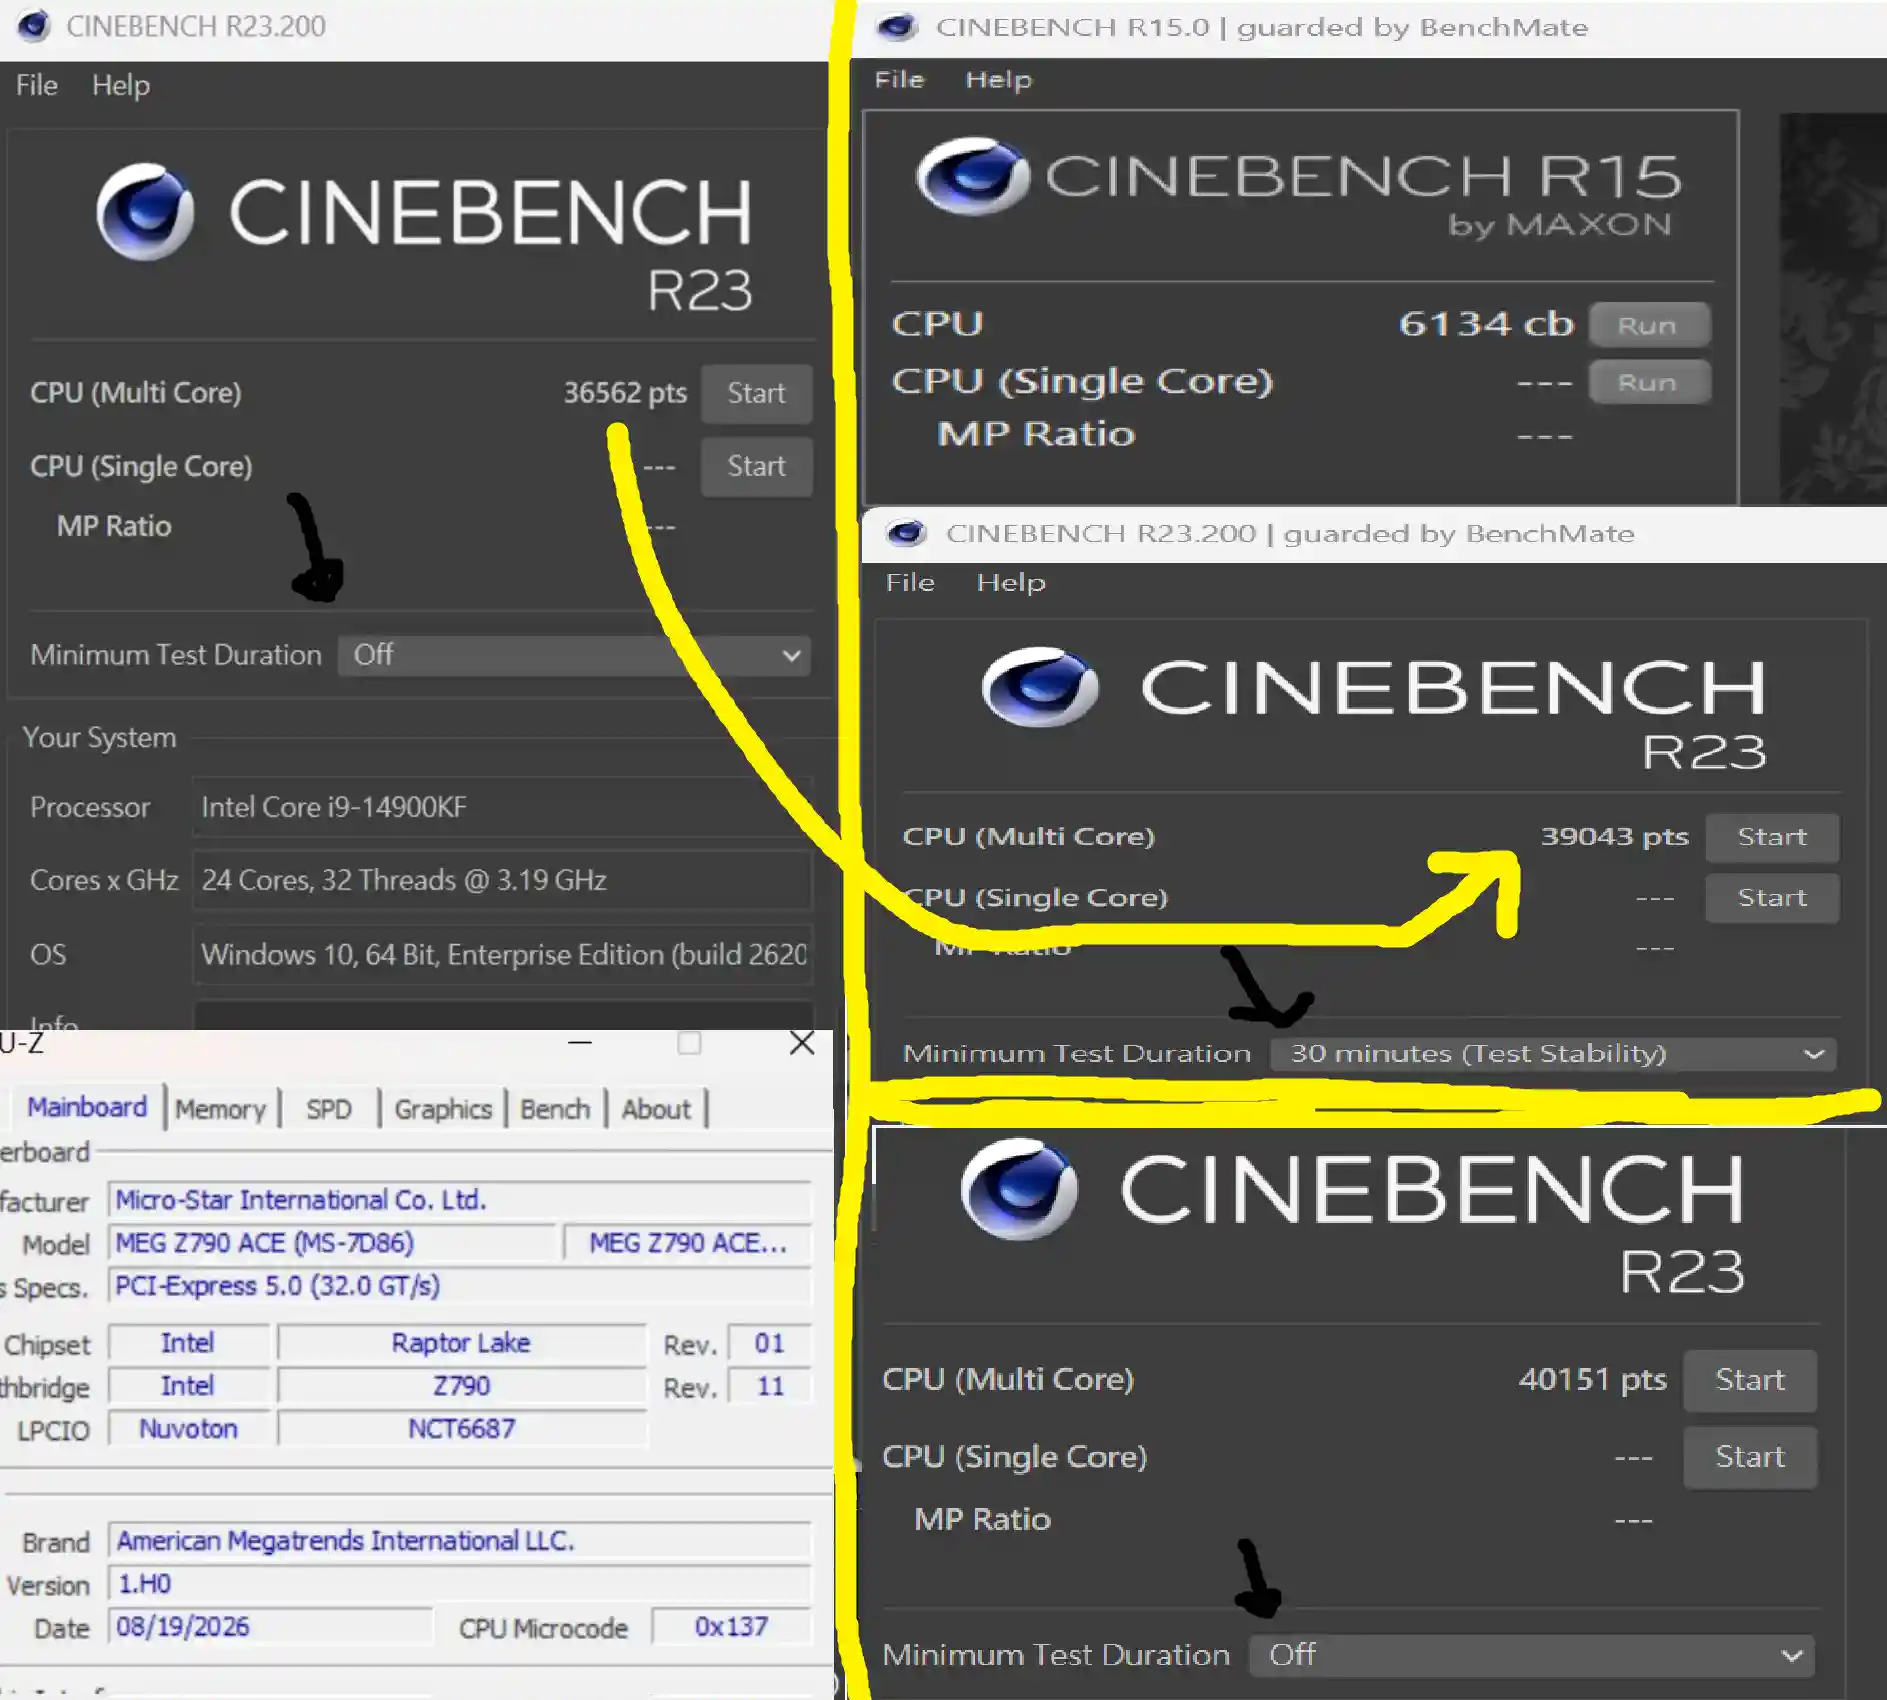Click the large Cinebench R15 sphere logo

(x=972, y=177)
